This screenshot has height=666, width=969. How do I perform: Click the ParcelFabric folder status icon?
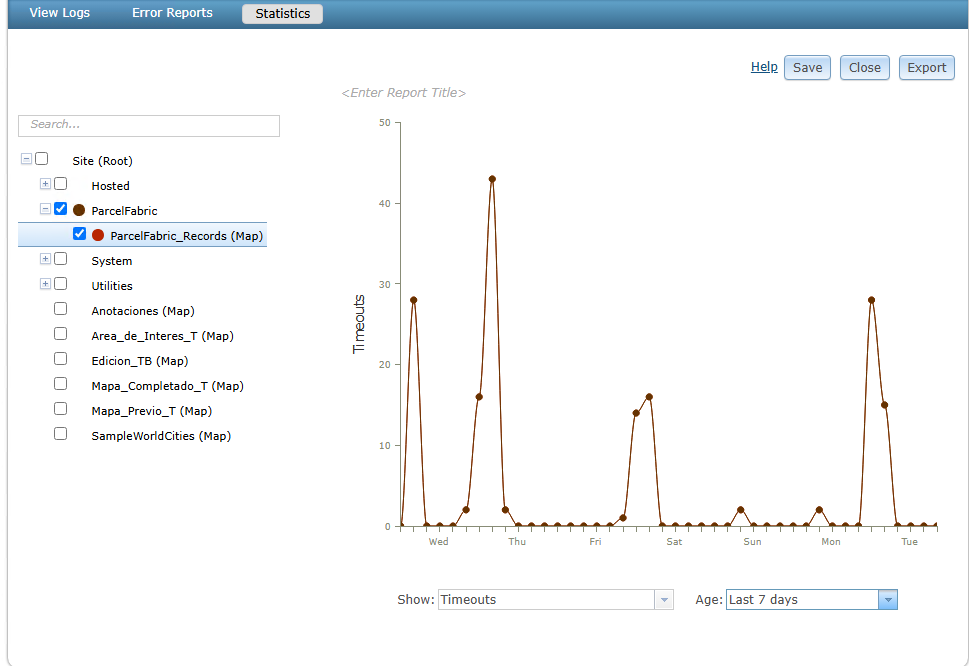coord(78,210)
